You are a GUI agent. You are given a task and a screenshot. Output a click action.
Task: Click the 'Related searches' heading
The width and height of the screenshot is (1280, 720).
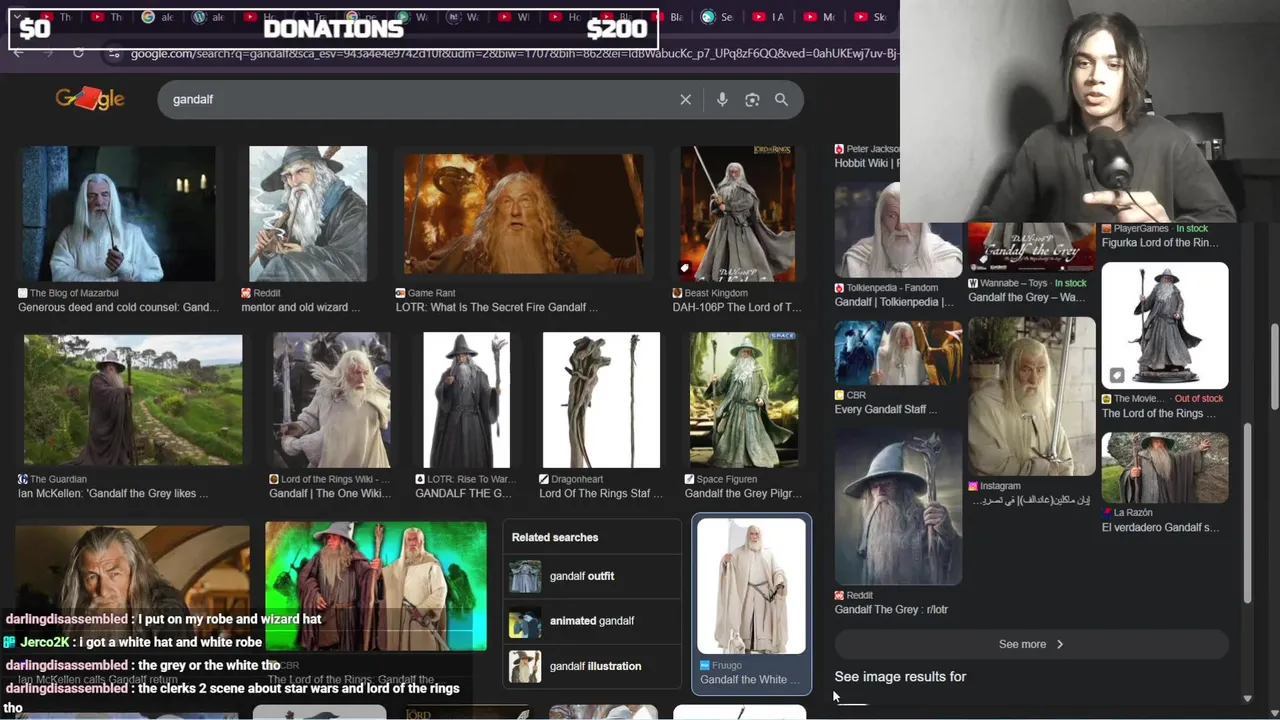555,538
